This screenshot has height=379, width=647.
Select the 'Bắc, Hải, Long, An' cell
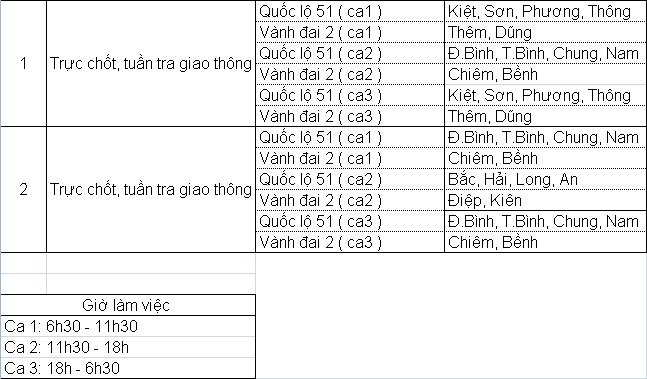(x=545, y=179)
